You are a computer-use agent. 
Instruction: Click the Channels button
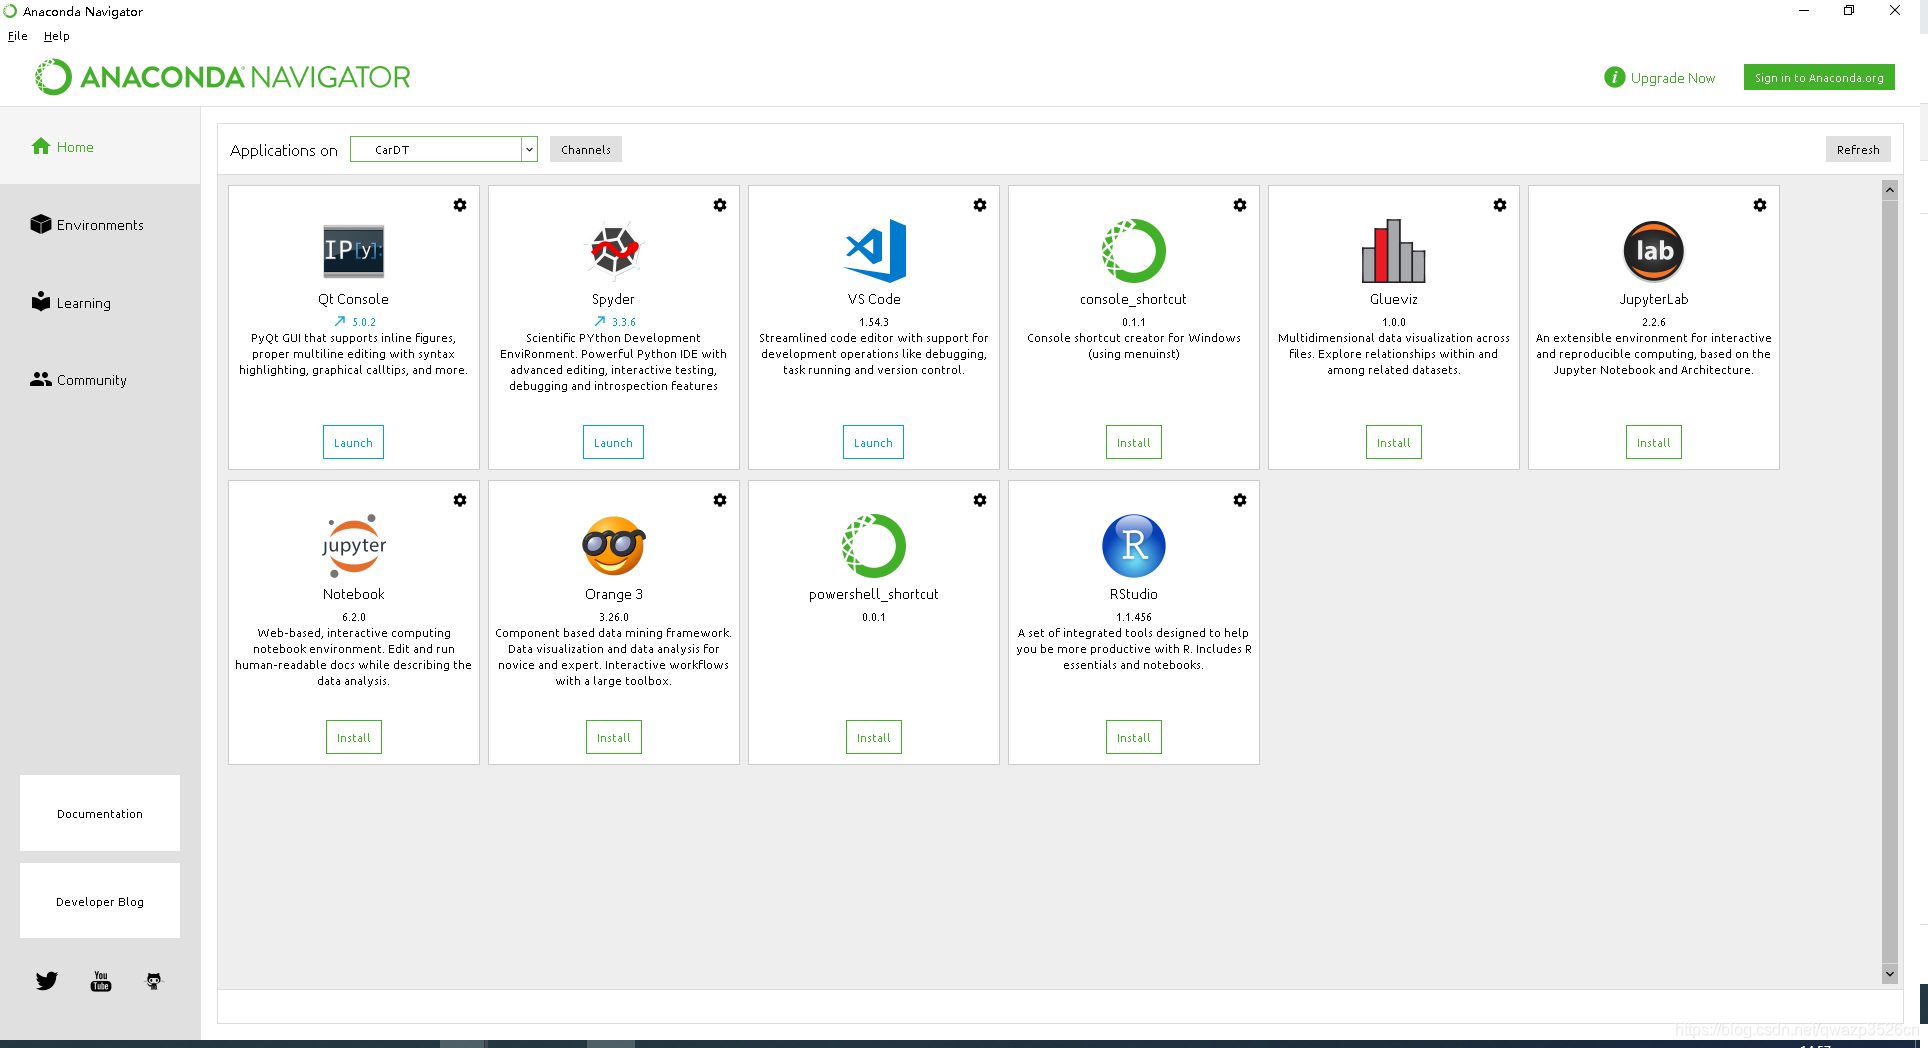click(x=586, y=149)
